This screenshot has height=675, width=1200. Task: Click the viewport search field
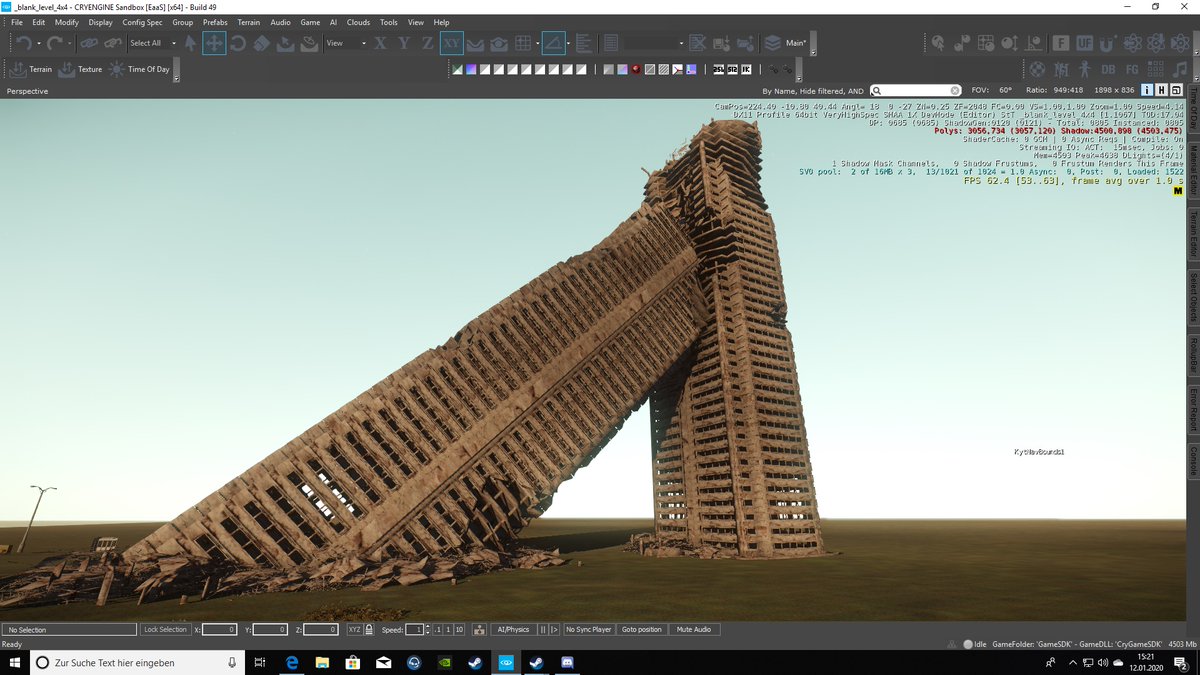(916, 90)
